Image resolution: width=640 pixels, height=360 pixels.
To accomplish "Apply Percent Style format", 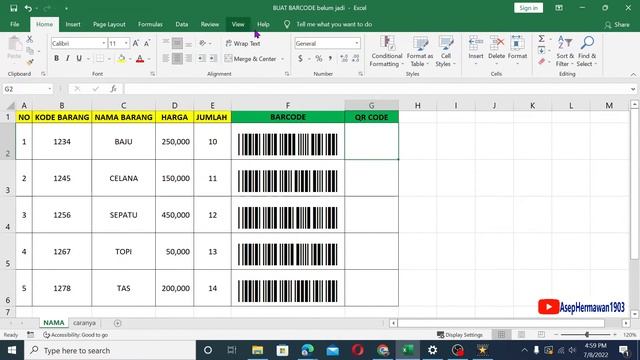I will tap(318, 59).
